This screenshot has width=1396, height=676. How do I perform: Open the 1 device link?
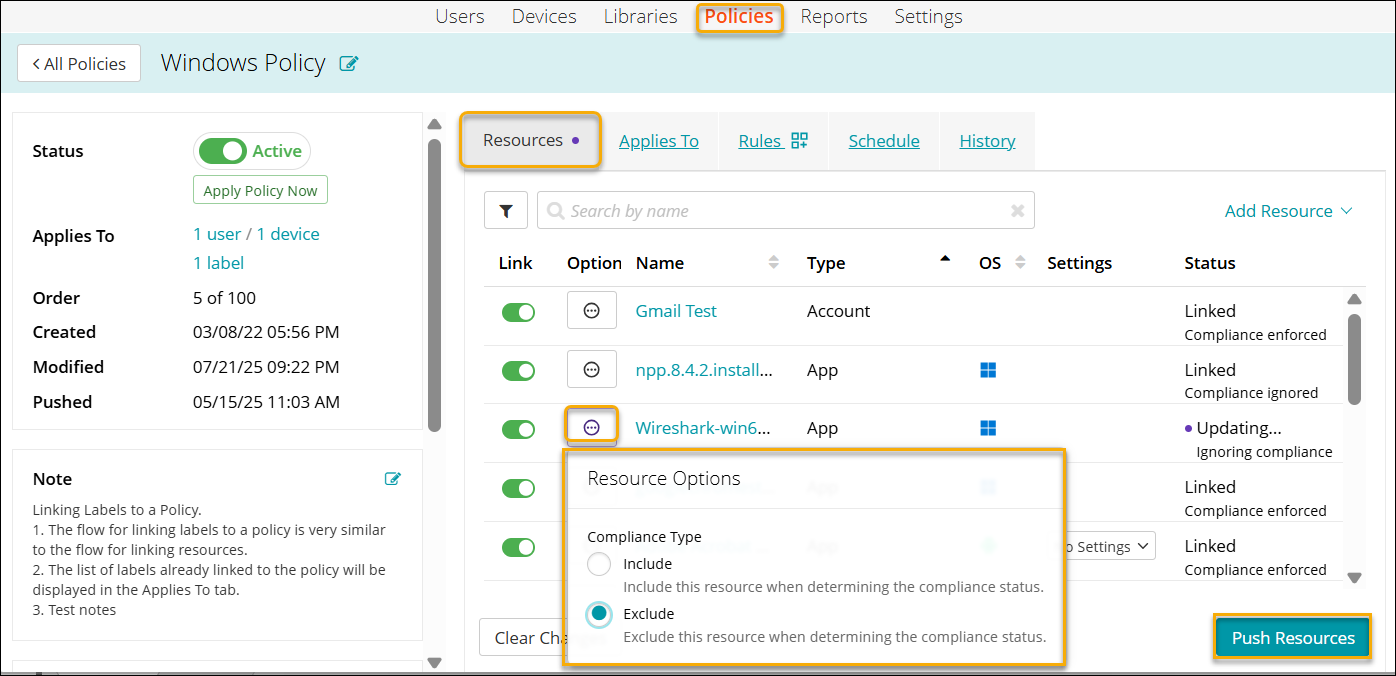(288, 234)
